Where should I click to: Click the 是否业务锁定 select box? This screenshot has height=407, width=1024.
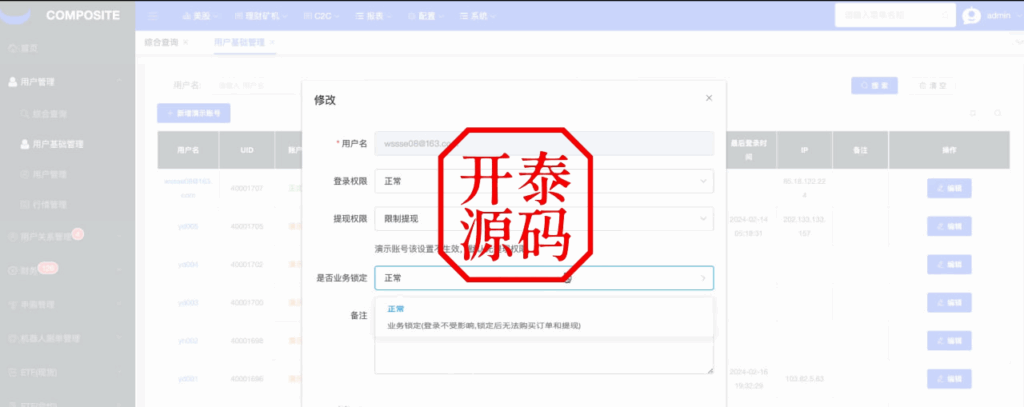pyautogui.click(x=544, y=278)
